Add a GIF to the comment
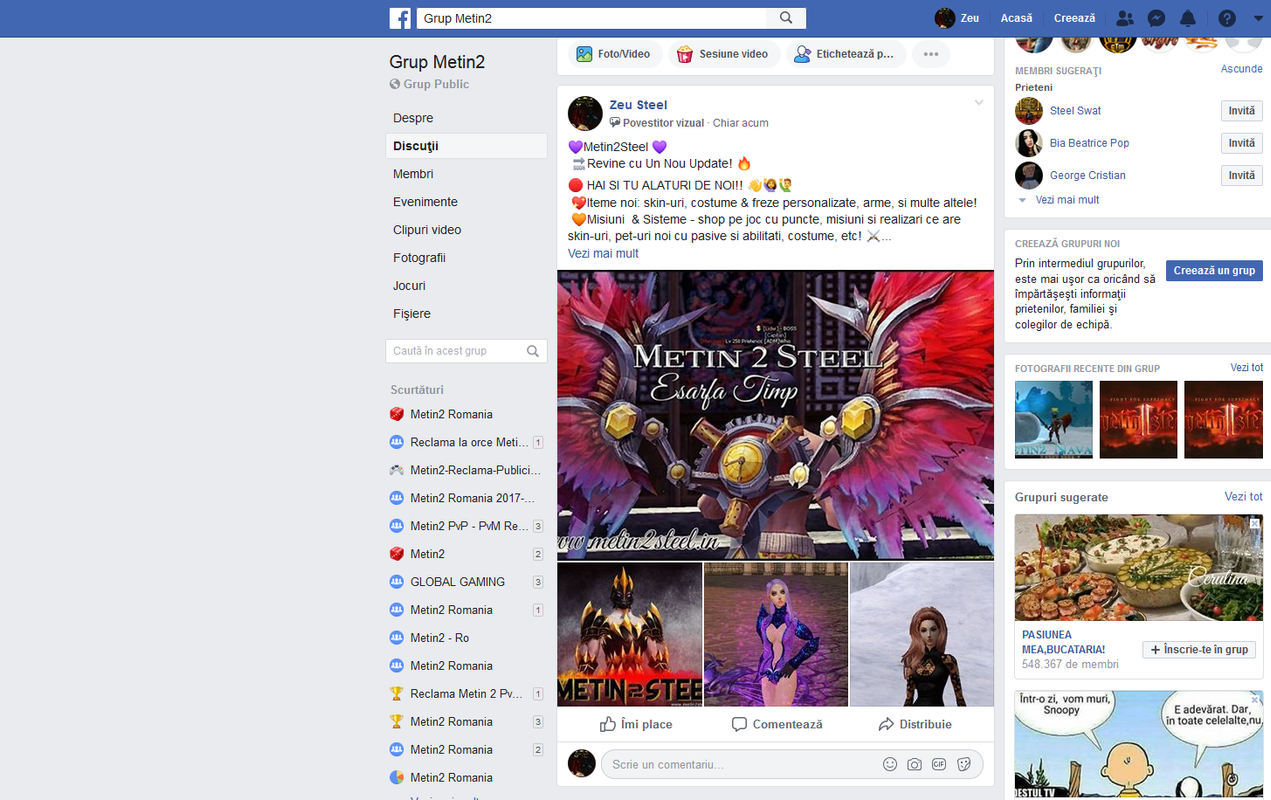 pyautogui.click(x=939, y=764)
